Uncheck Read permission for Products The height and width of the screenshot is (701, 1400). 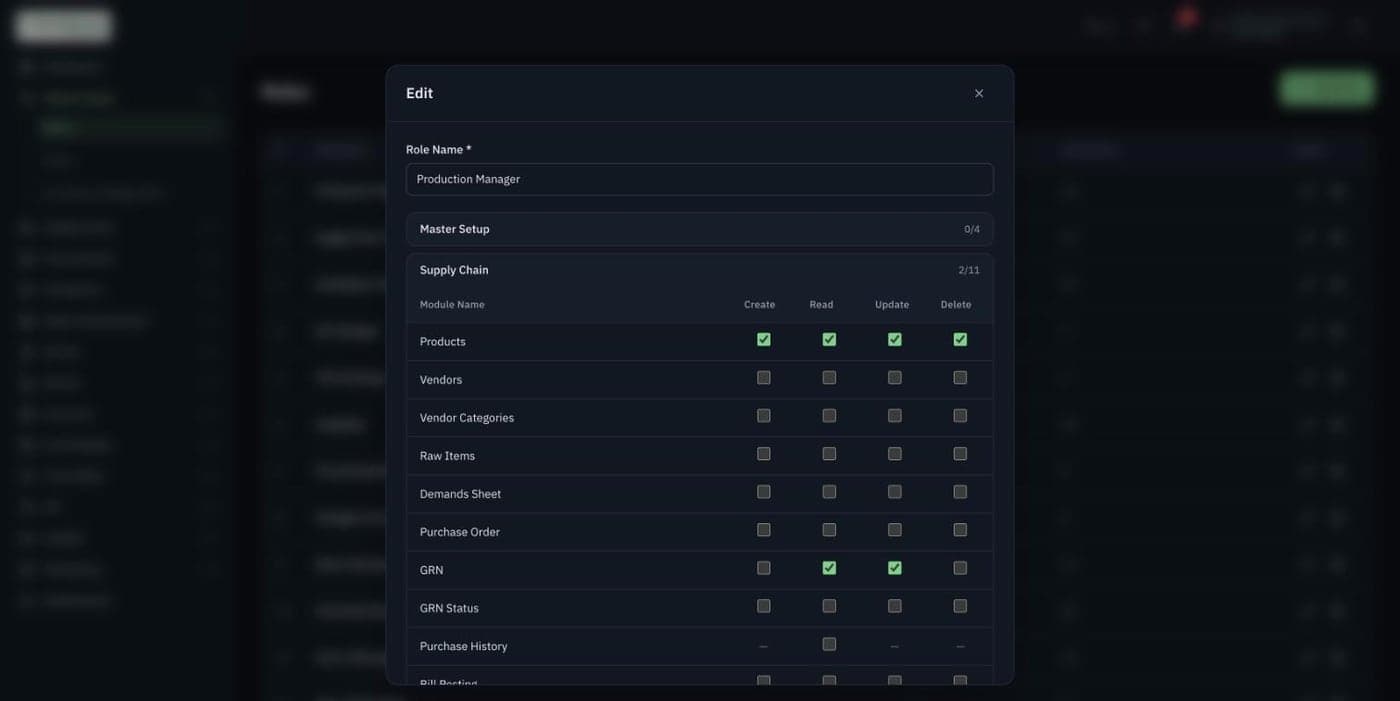(x=829, y=340)
